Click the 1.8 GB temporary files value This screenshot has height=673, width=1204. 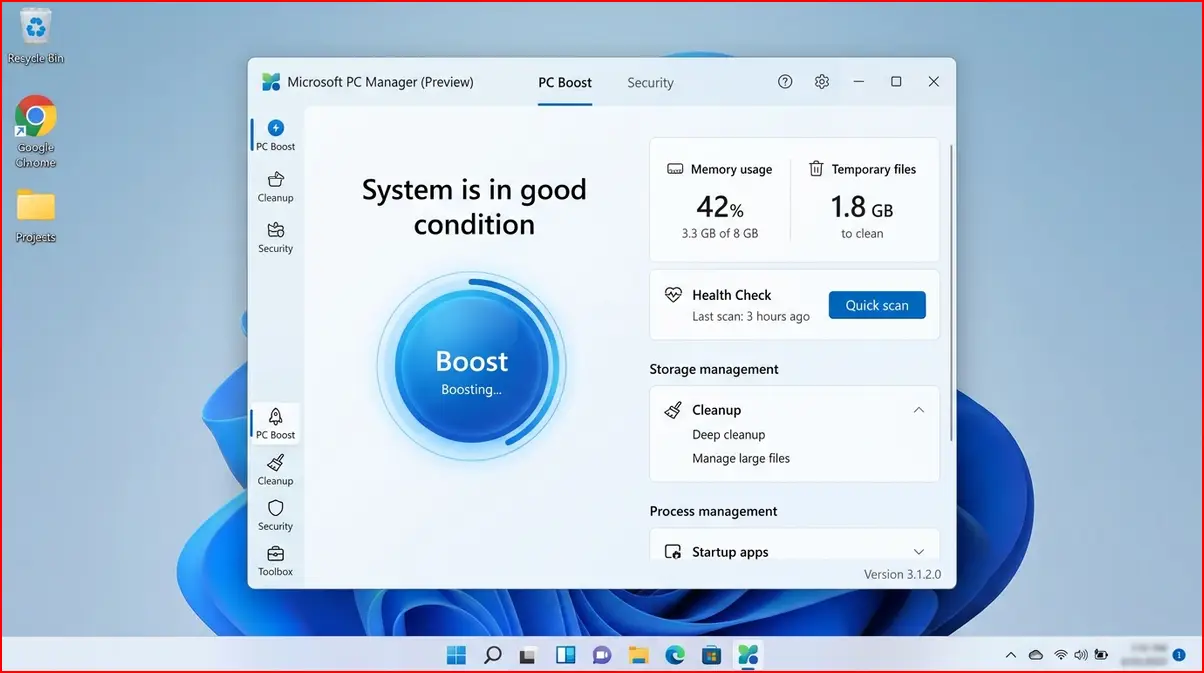click(862, 207)
